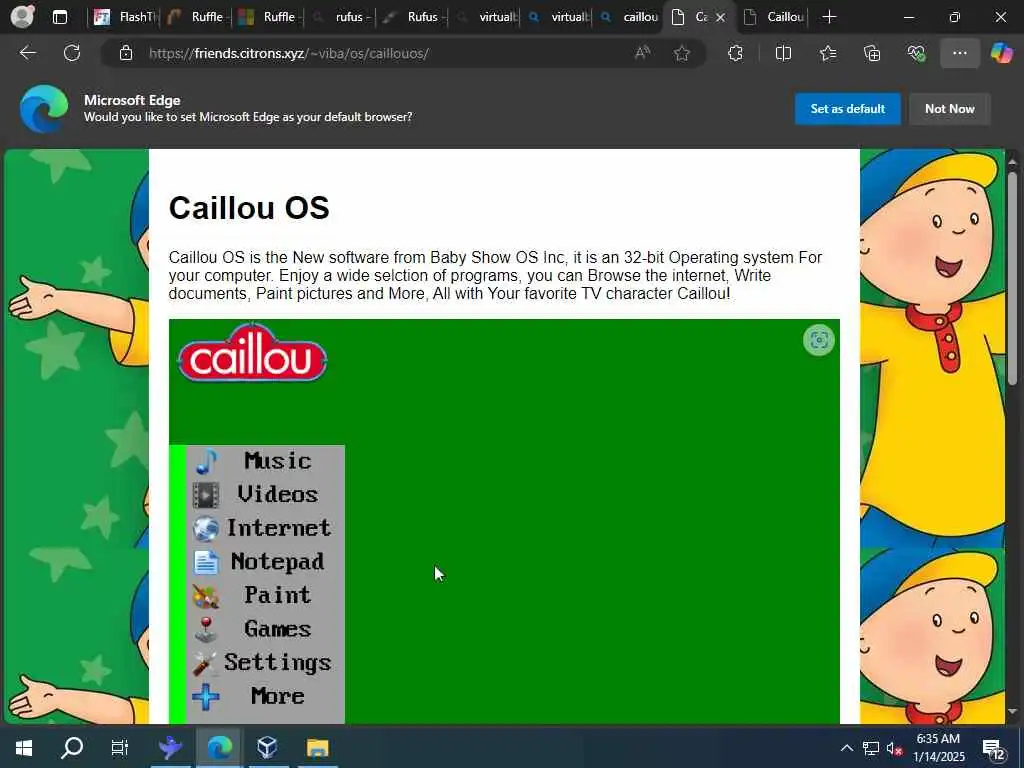Switch to the FlashTi tab
This screenshot has height=768, width=1024.
[124, 17]
